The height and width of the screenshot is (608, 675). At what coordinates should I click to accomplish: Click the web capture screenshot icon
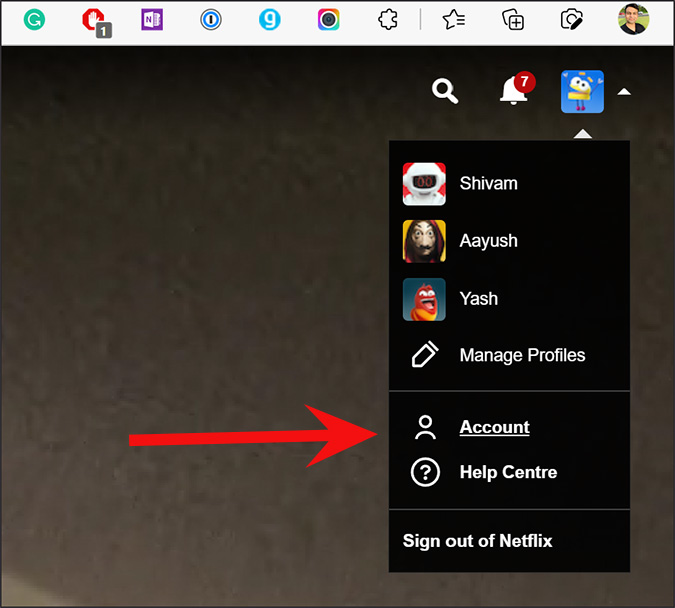click(572, 19)
